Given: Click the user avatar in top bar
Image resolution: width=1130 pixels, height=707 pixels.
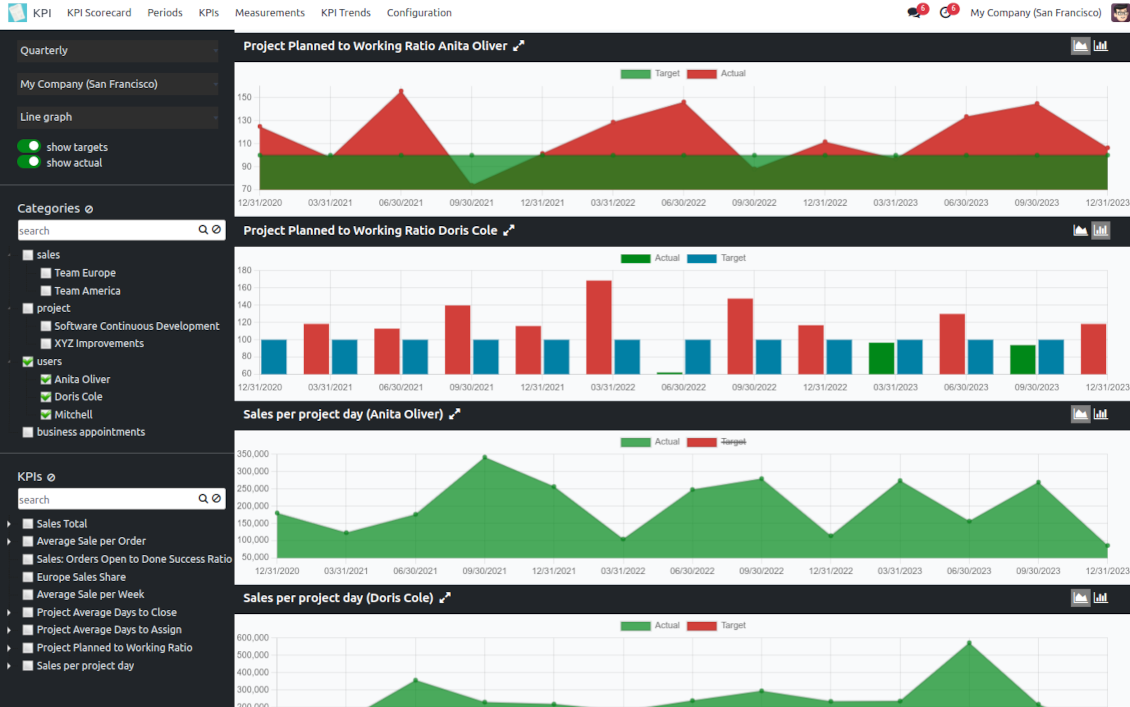Looking at the screenshot, I should [x=1121, y=12].
